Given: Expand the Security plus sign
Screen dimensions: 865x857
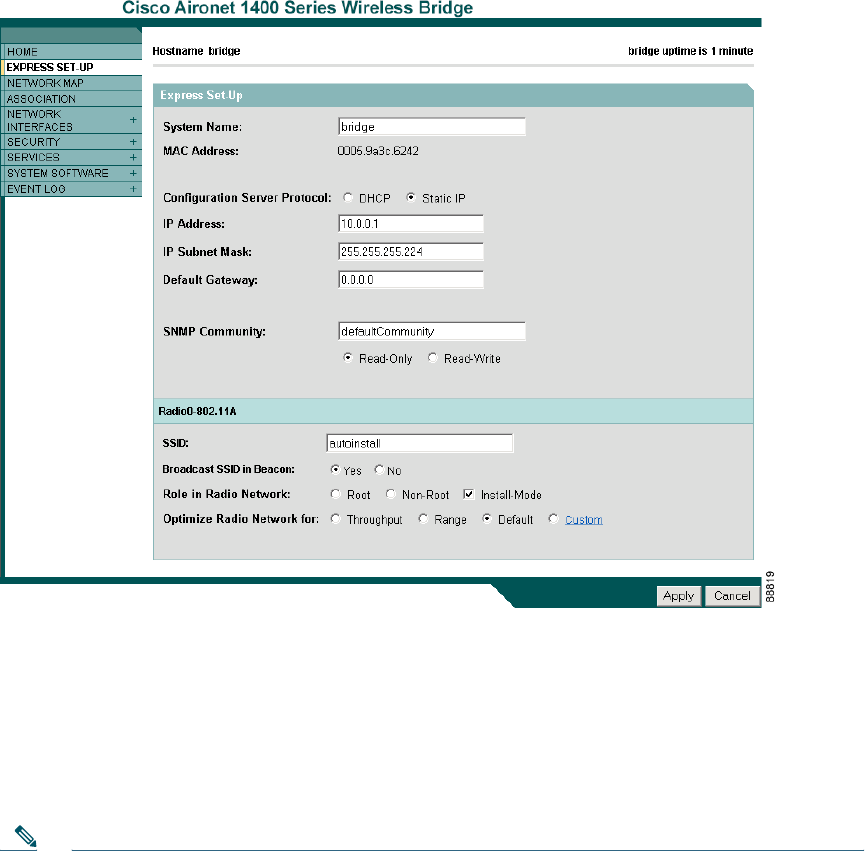Looking at the screenshot, I should pos(133,142).
